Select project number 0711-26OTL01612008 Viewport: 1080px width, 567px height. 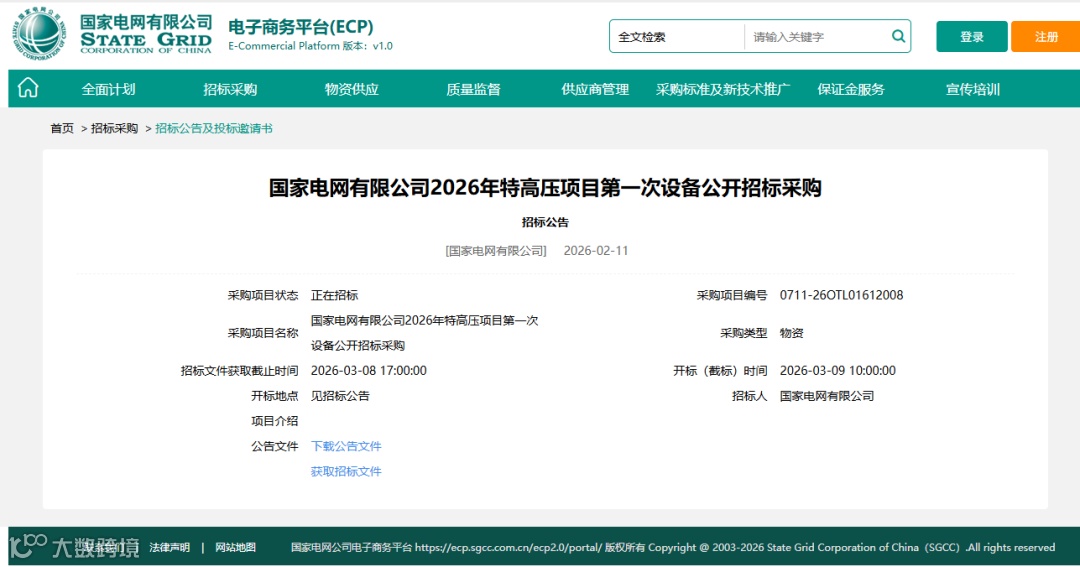(x=841, y=295)
